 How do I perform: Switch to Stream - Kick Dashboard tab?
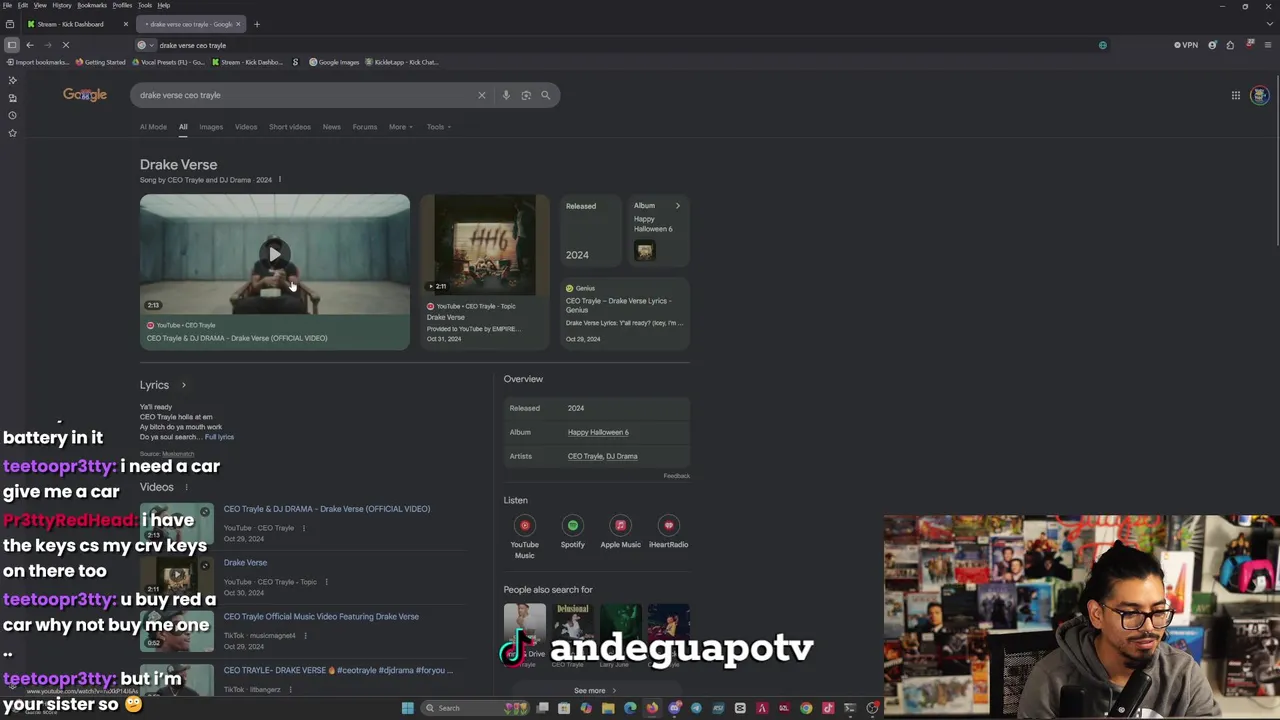(78, 24)
